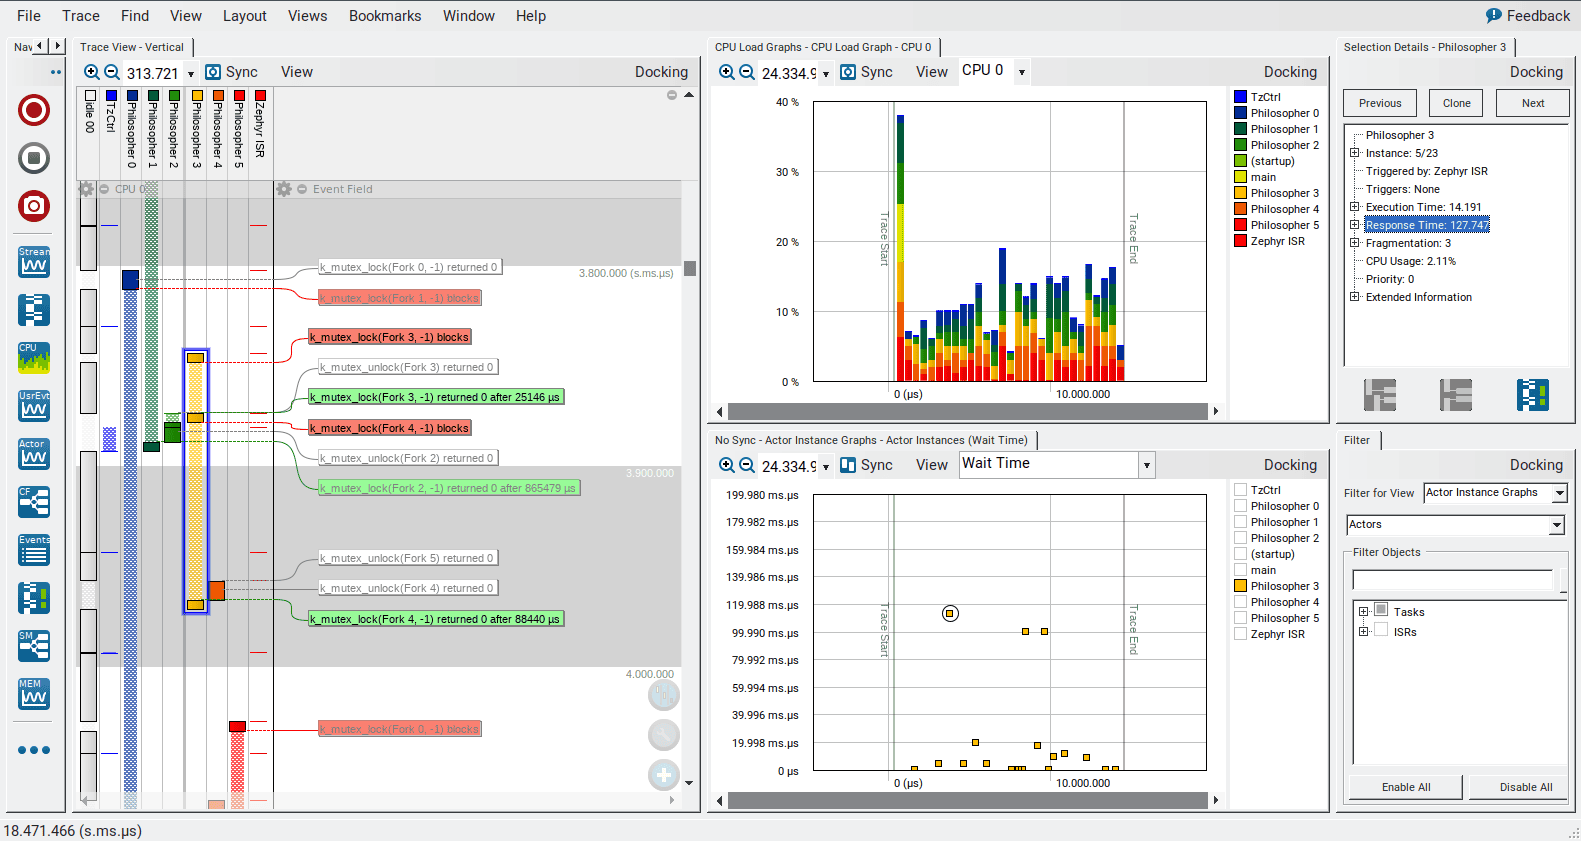Click the Clone button

coord(1456,103)
